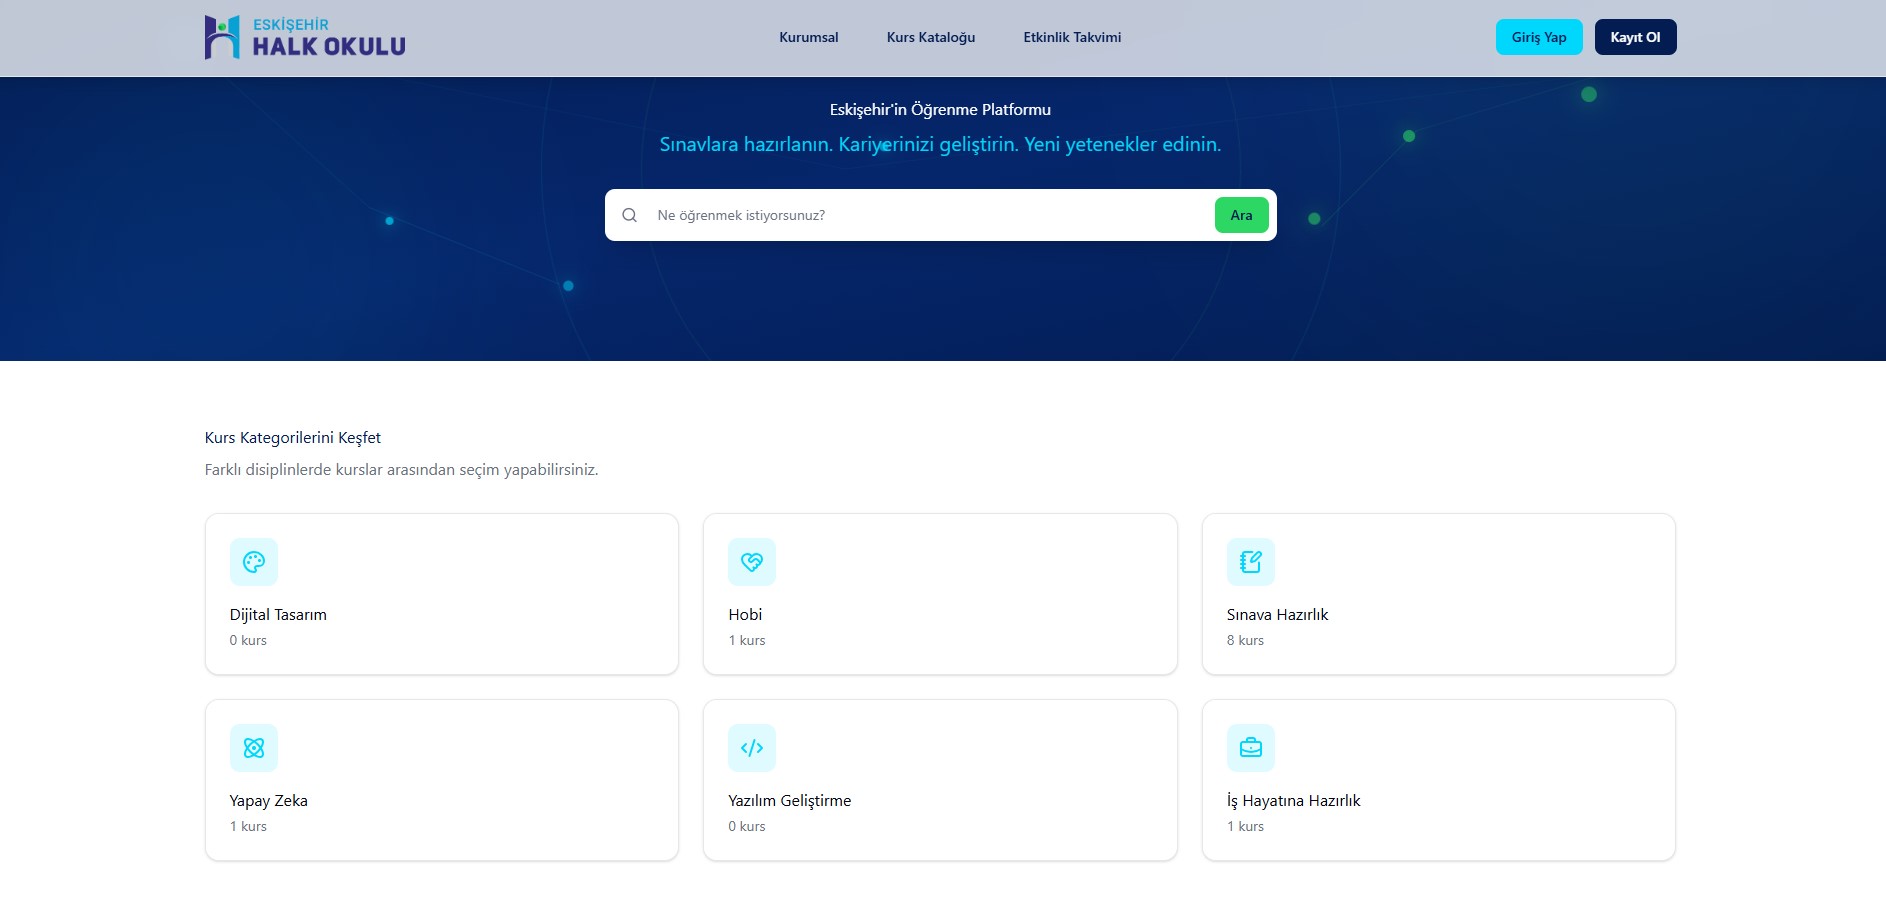1886x909 pixels.
Task: Go to Etkinlik Takvimi page
Action: pyautogui.click(x=1072, y=37)
